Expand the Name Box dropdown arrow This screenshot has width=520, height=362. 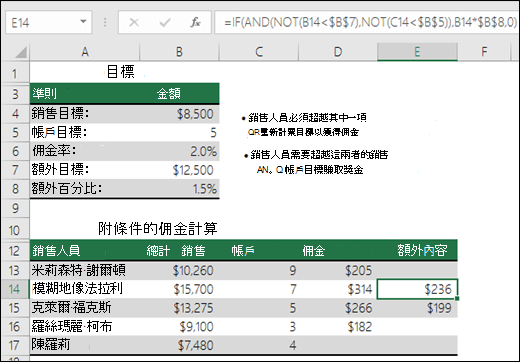click(83, 22)
